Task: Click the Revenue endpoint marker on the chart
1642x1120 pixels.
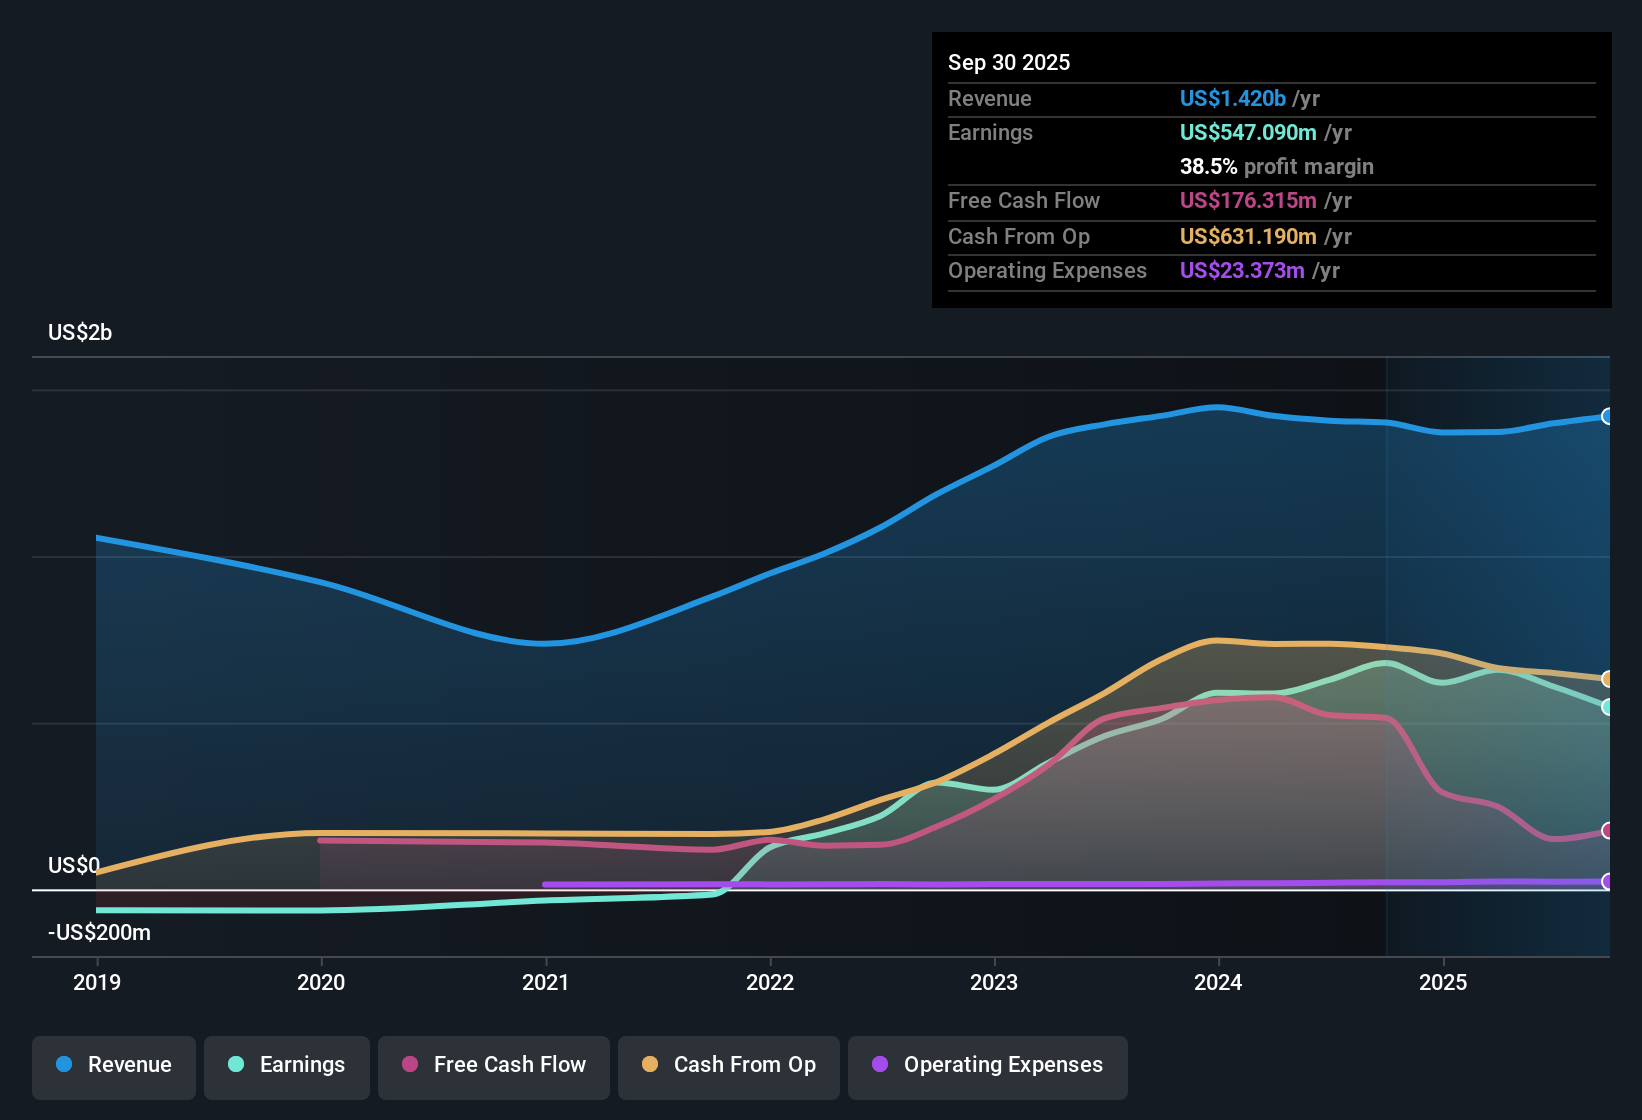Action: [x=1607, y=416]
